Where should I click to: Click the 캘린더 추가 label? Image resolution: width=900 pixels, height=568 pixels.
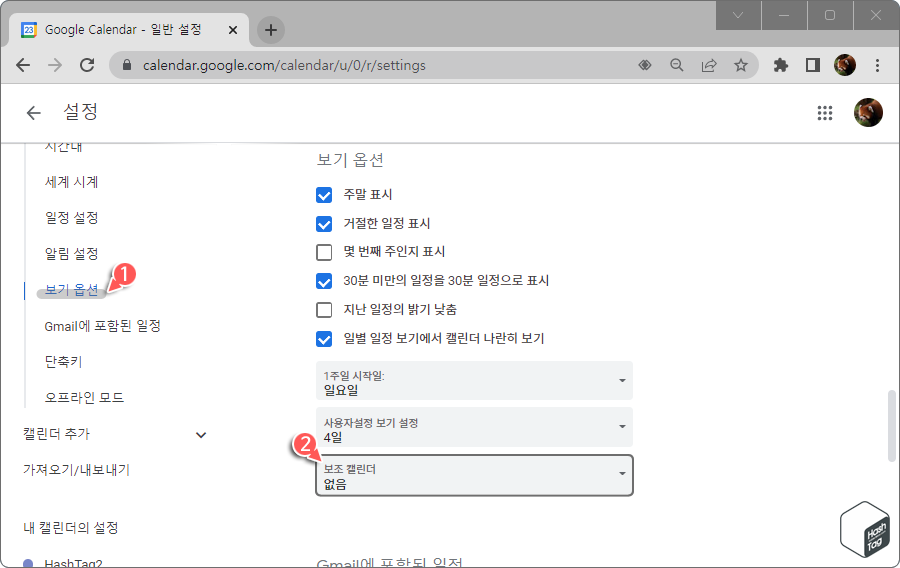click(x=56, y=434)
